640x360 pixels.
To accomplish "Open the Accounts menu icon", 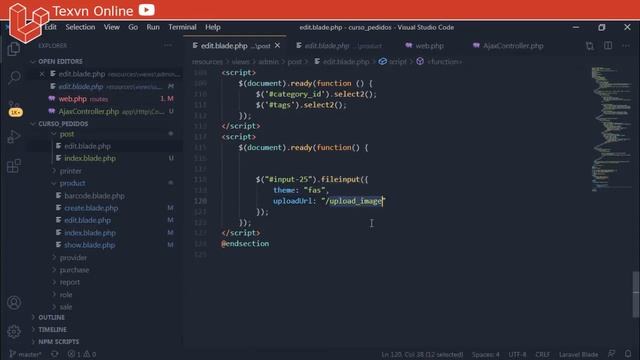I will point(14,302).
